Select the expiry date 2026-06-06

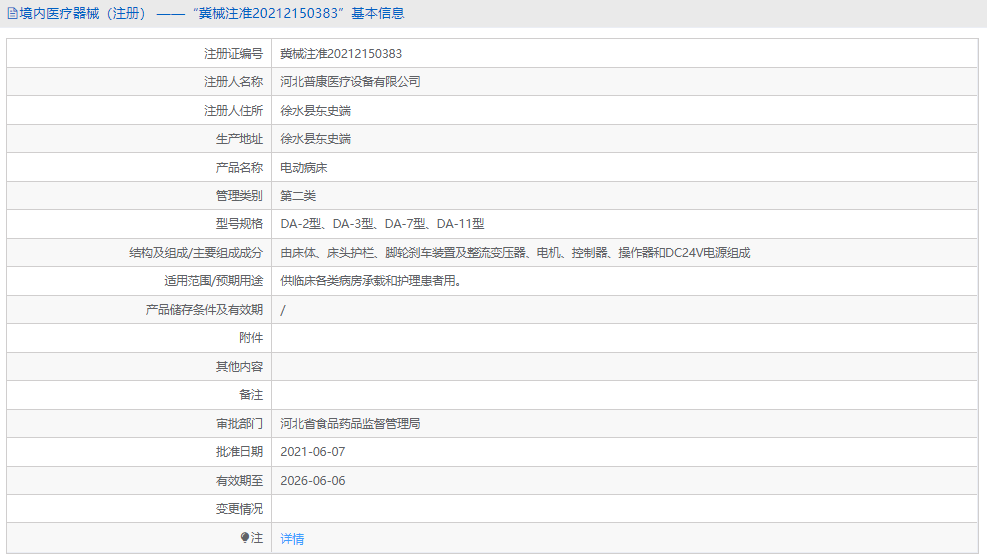(x=312, y=481)
